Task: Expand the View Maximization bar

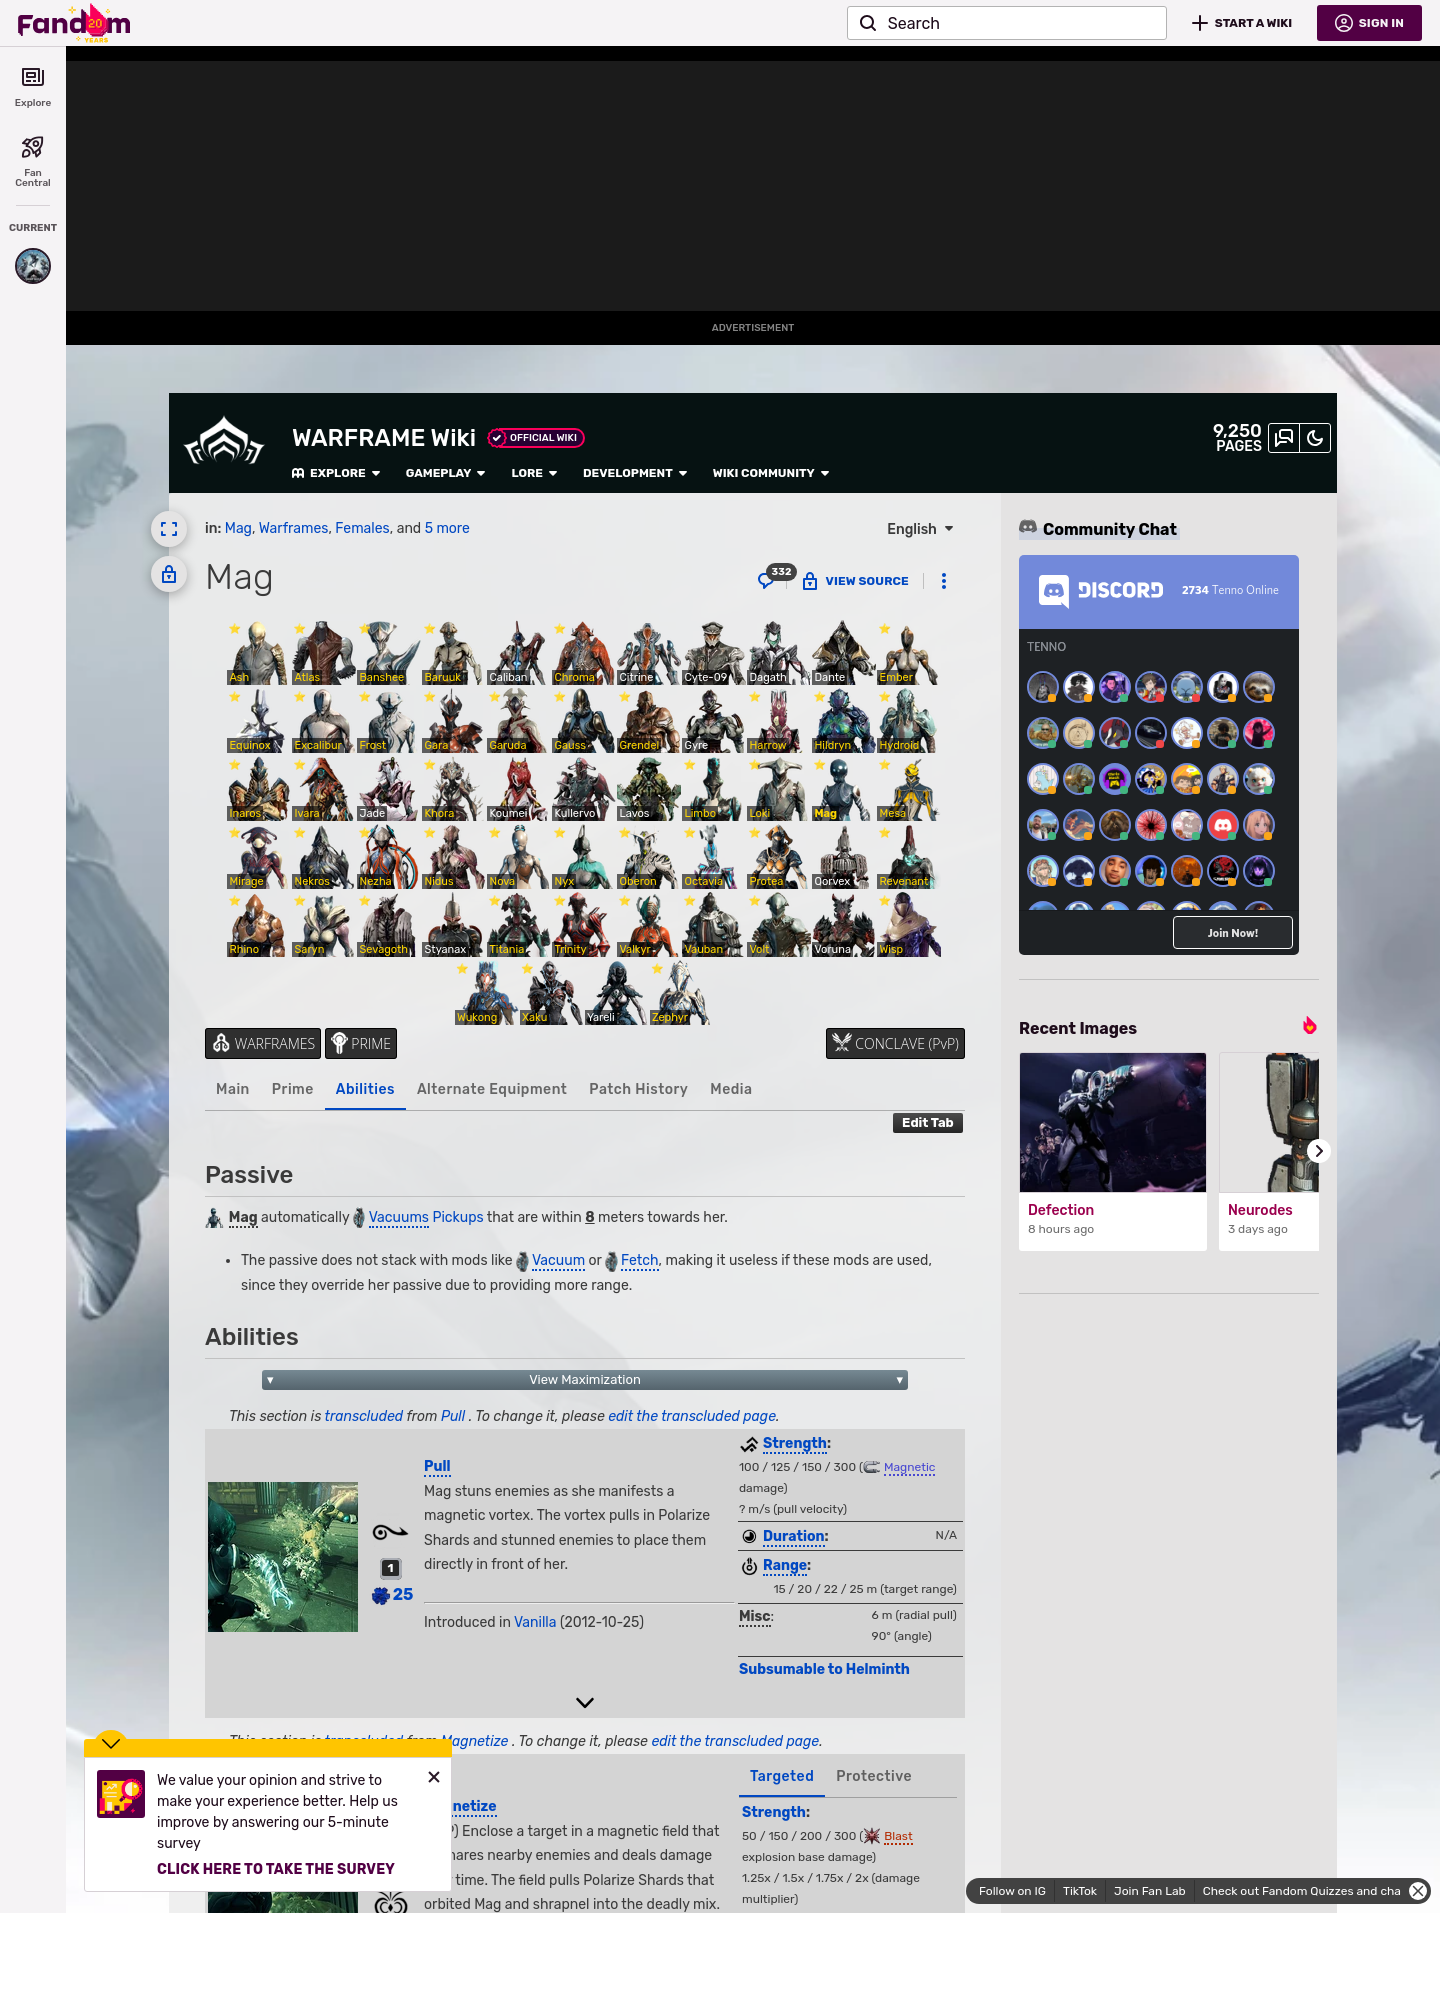Action: [585, 1380]
